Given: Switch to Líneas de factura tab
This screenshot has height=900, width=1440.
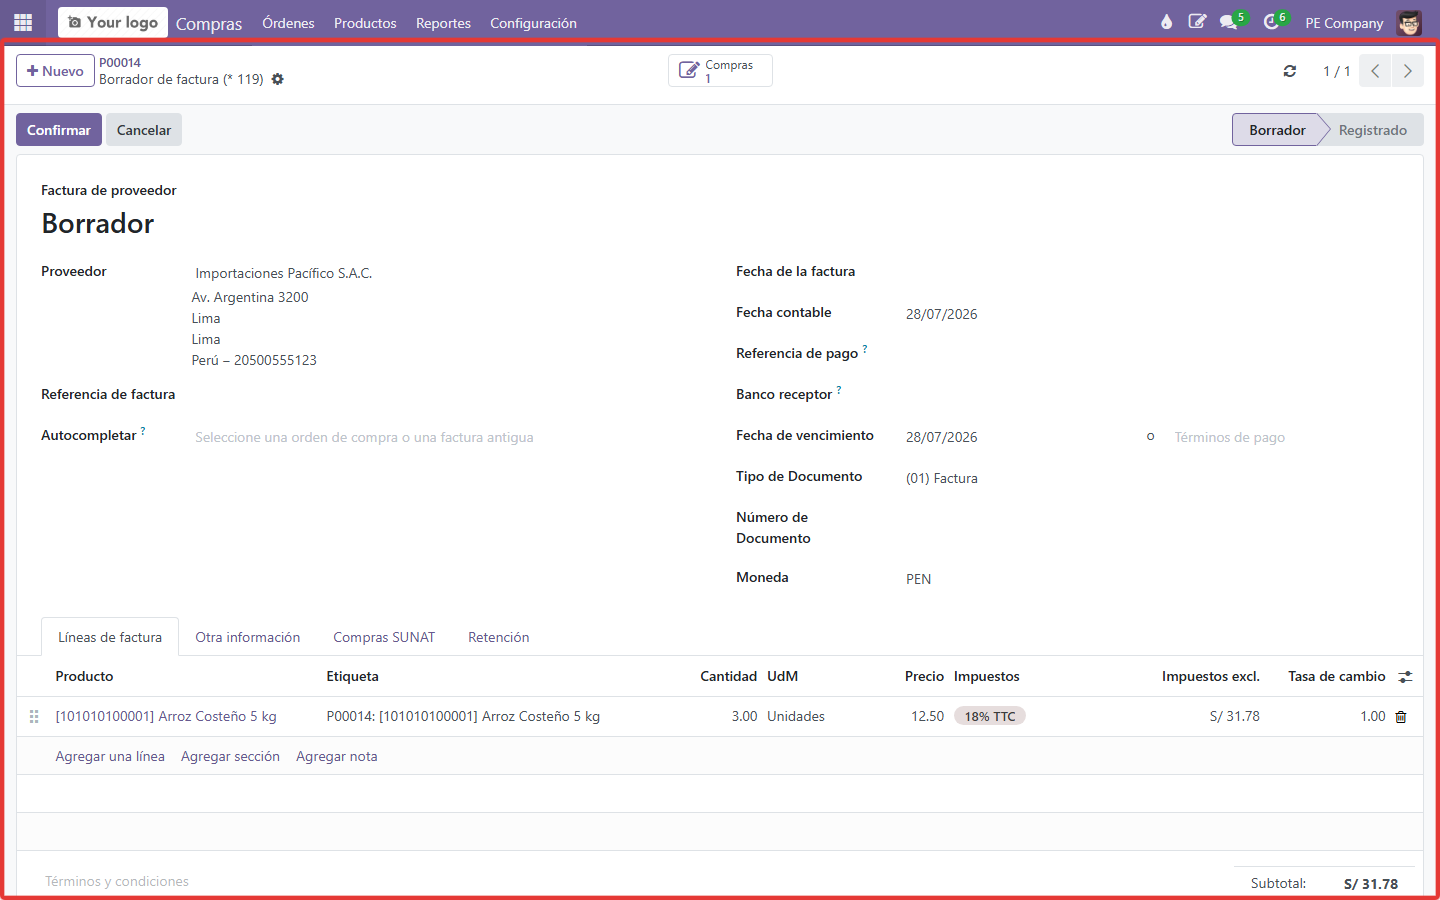Looking at the screenshot, I should (110, 637).
